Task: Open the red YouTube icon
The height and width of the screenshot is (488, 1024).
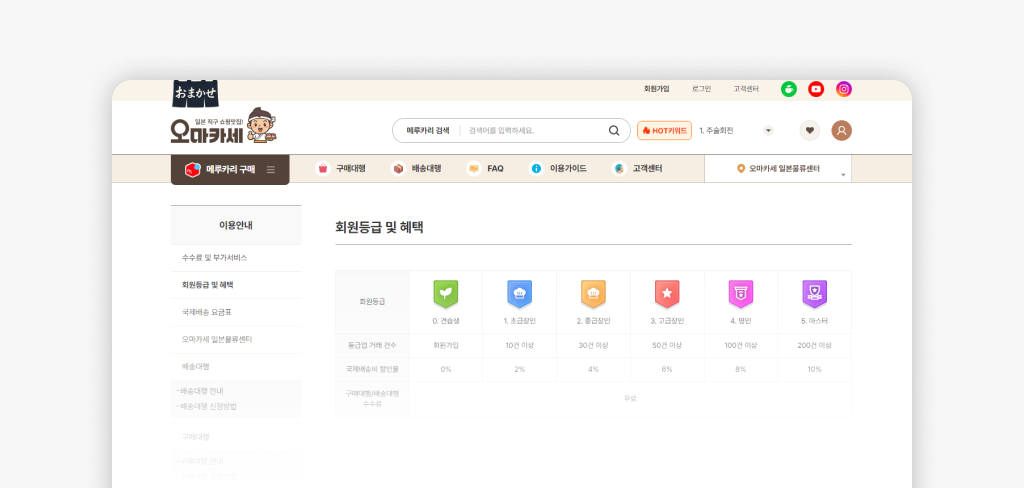Action: pyautogui.click(x=816, y=89)
